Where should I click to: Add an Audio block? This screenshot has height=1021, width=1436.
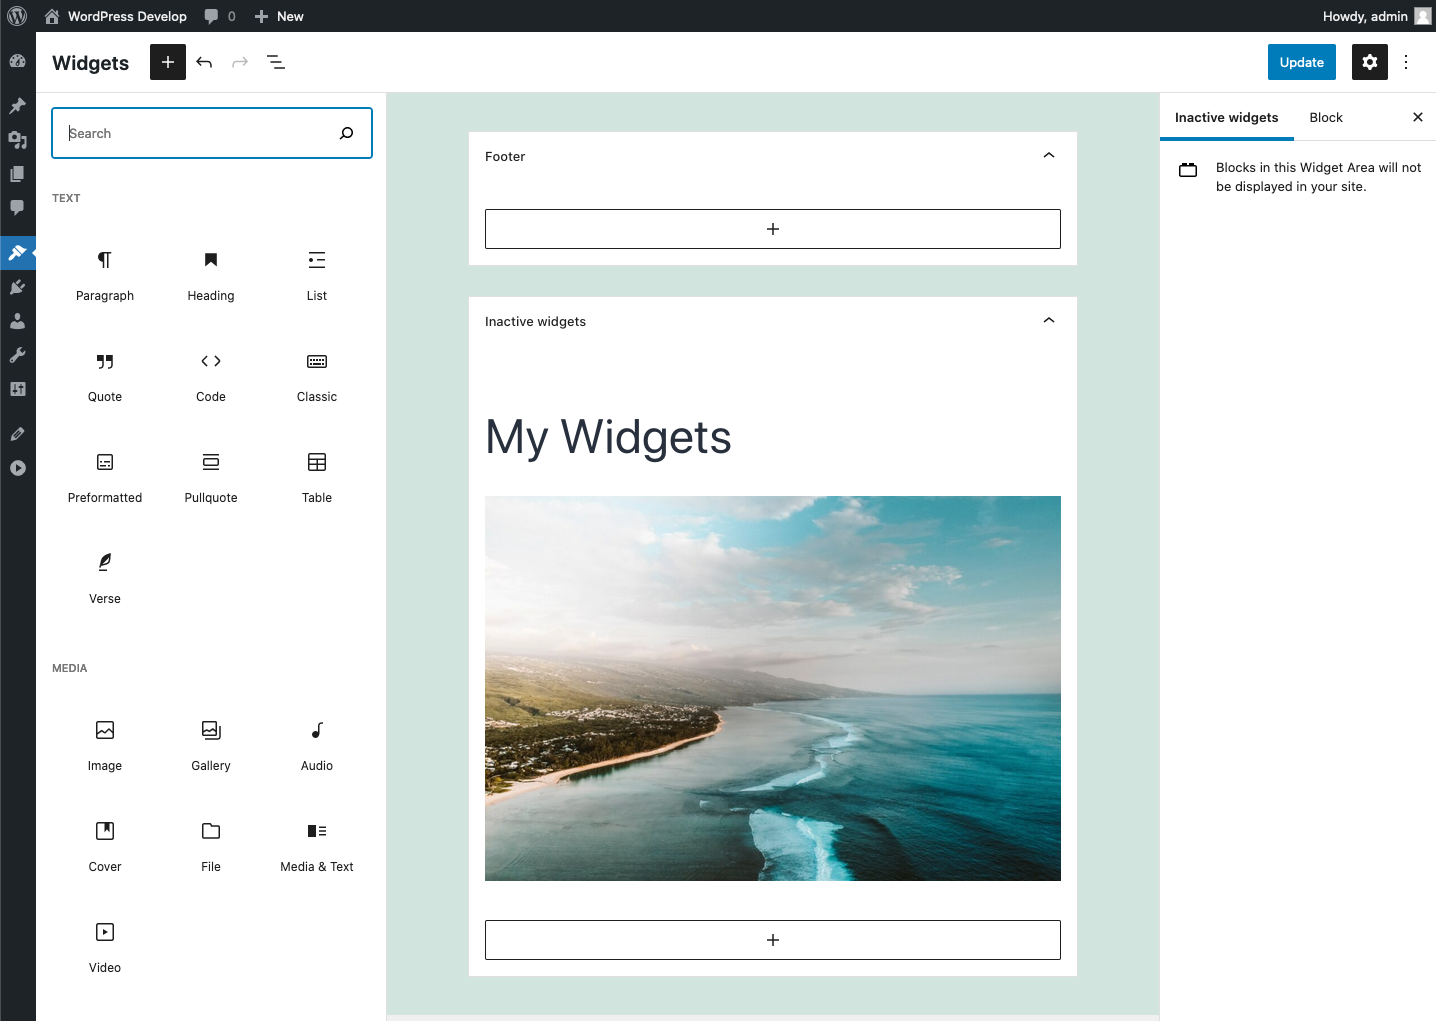coord(317,745)
